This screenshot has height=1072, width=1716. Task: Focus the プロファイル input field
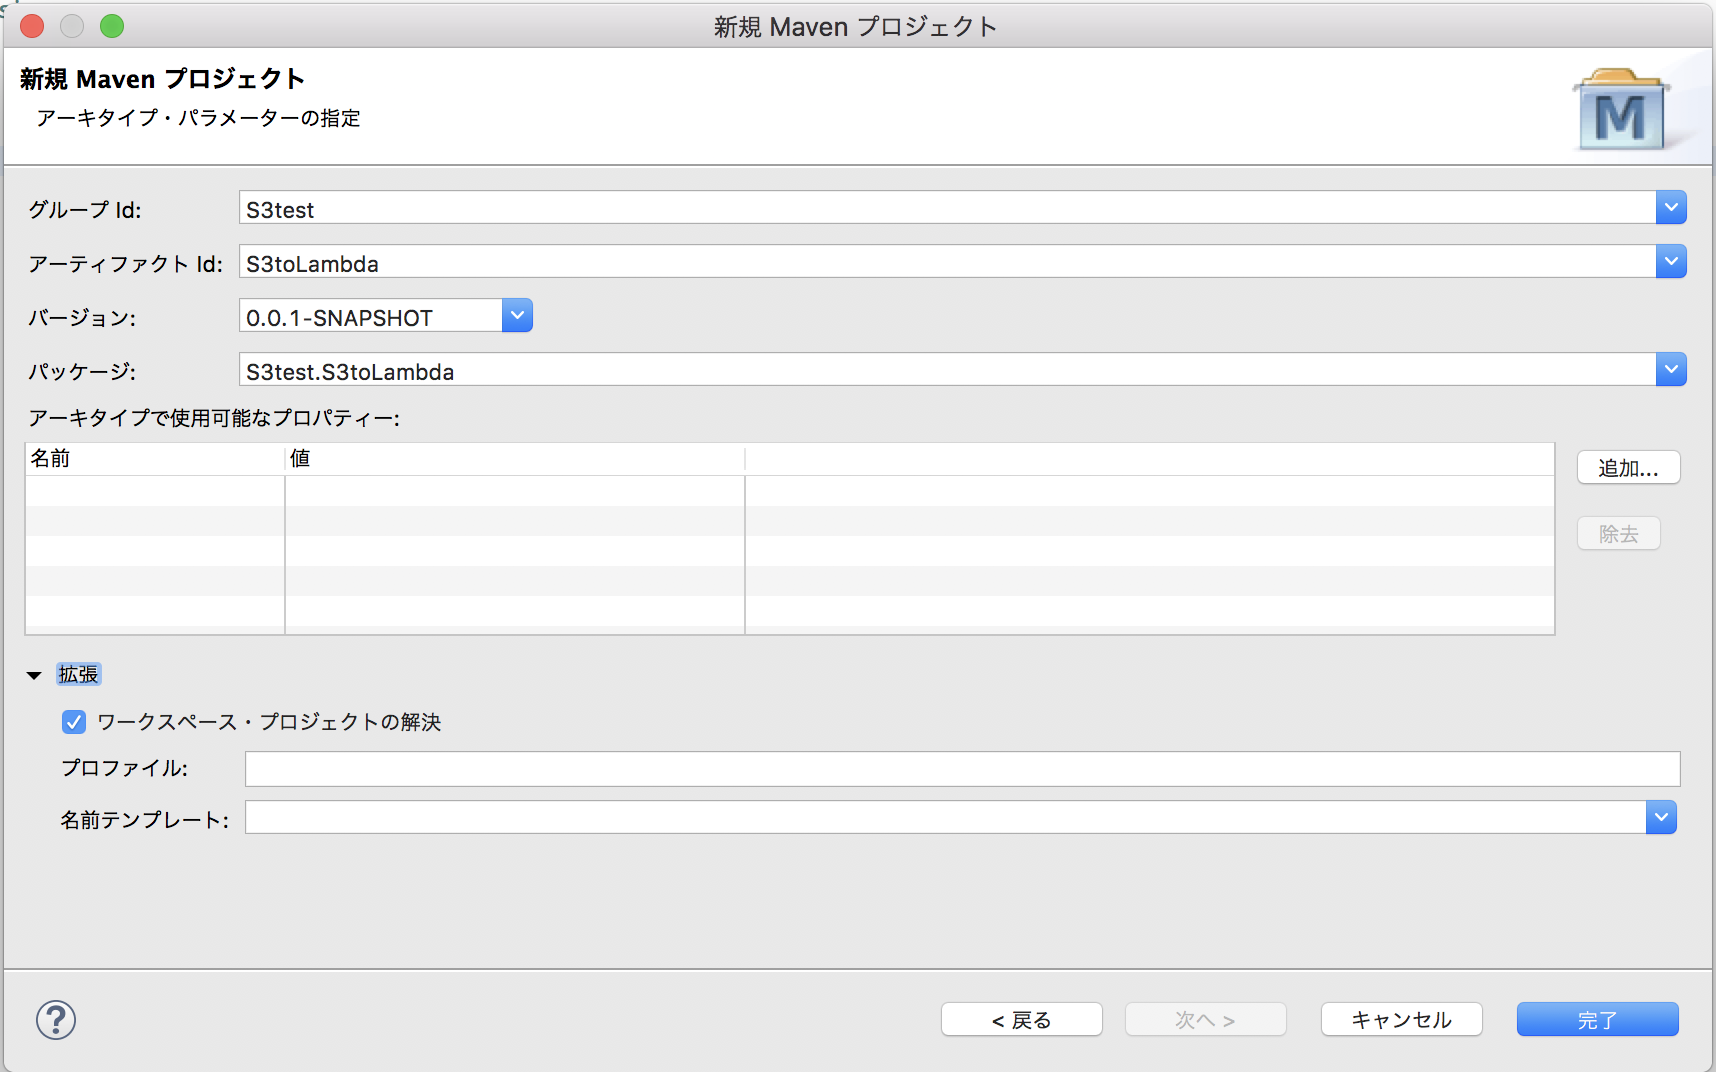click(x=963, y=769)
